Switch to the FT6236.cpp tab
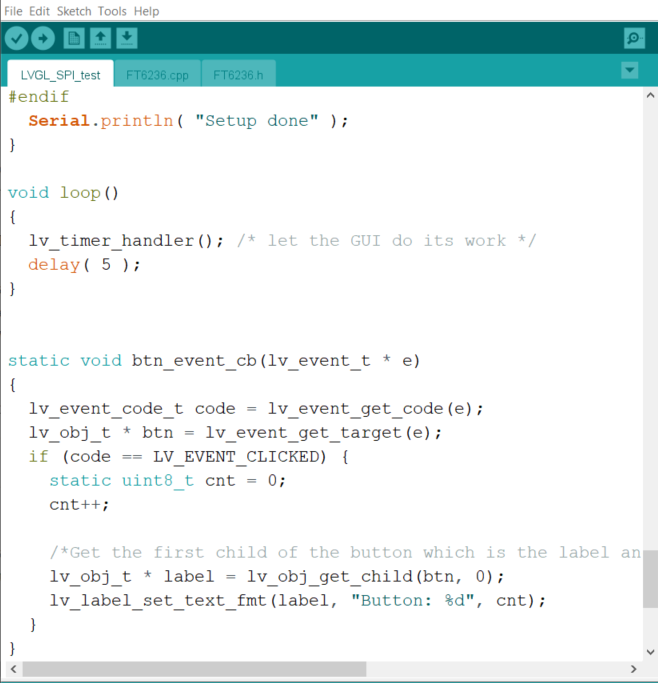The width and height of the screenshot is (658, 683). tap(157, 75)
